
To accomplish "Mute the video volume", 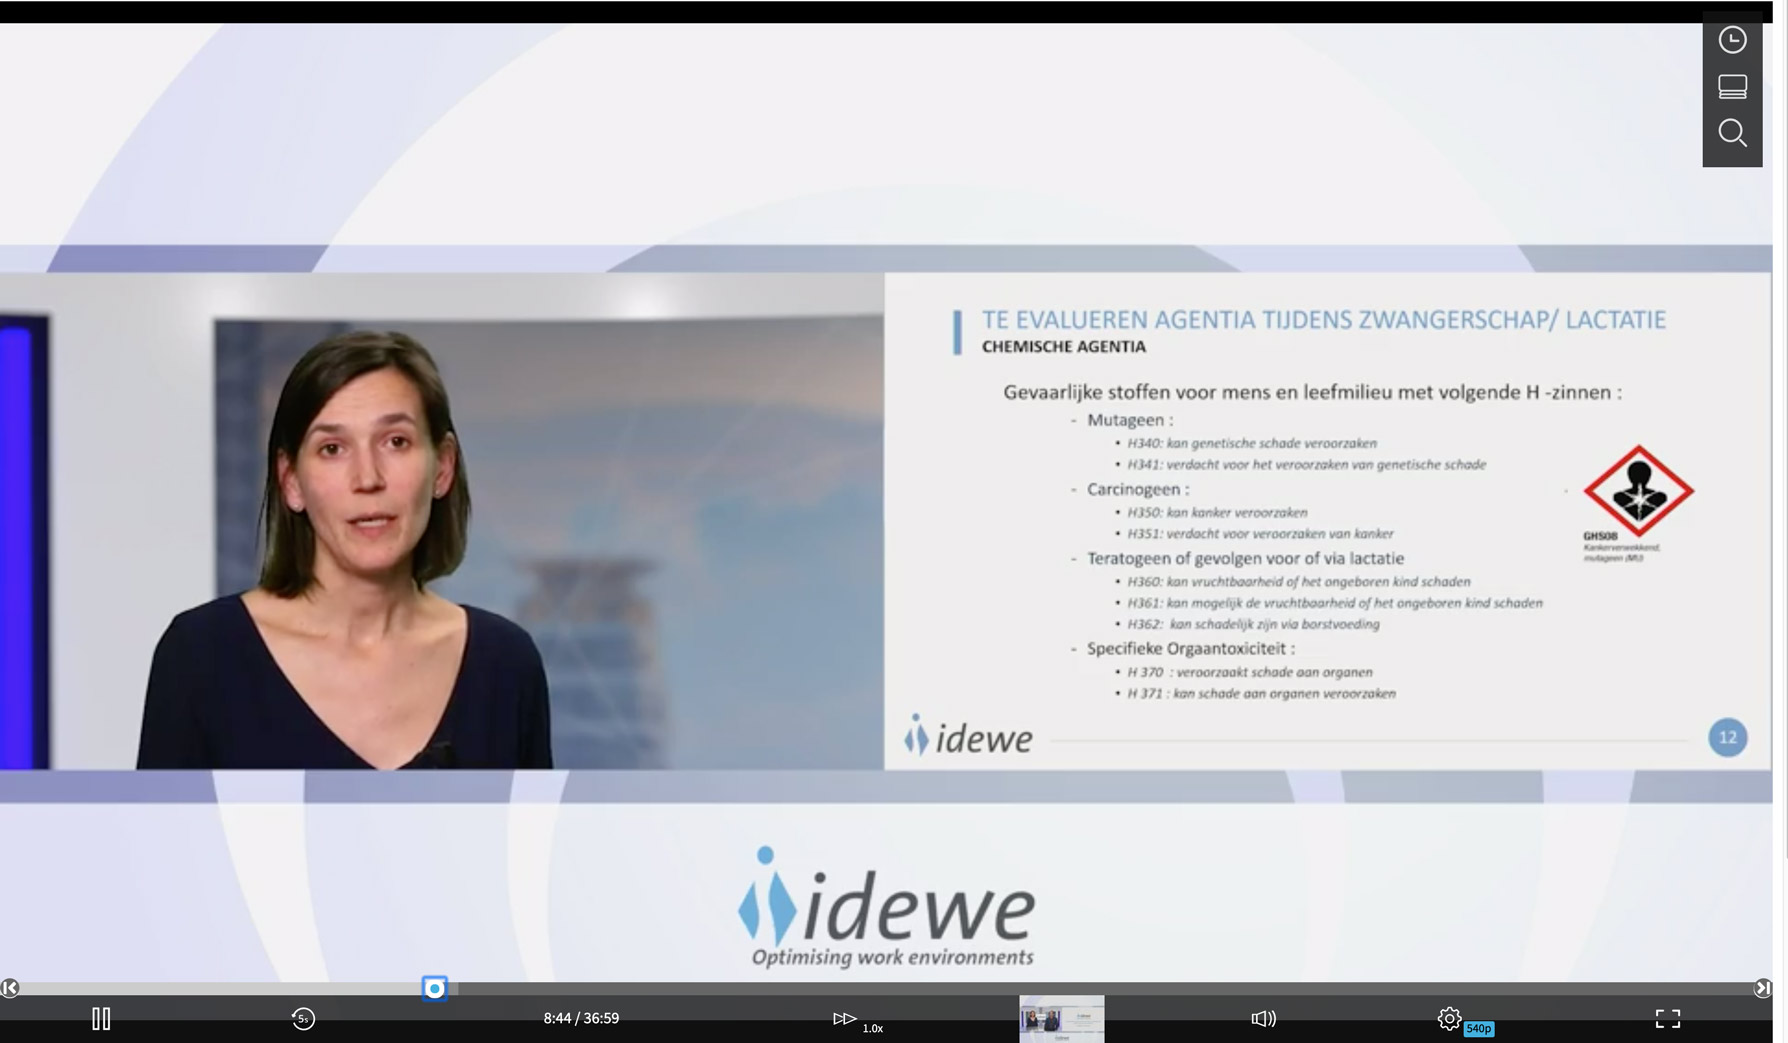I will pos(1264,1018).
